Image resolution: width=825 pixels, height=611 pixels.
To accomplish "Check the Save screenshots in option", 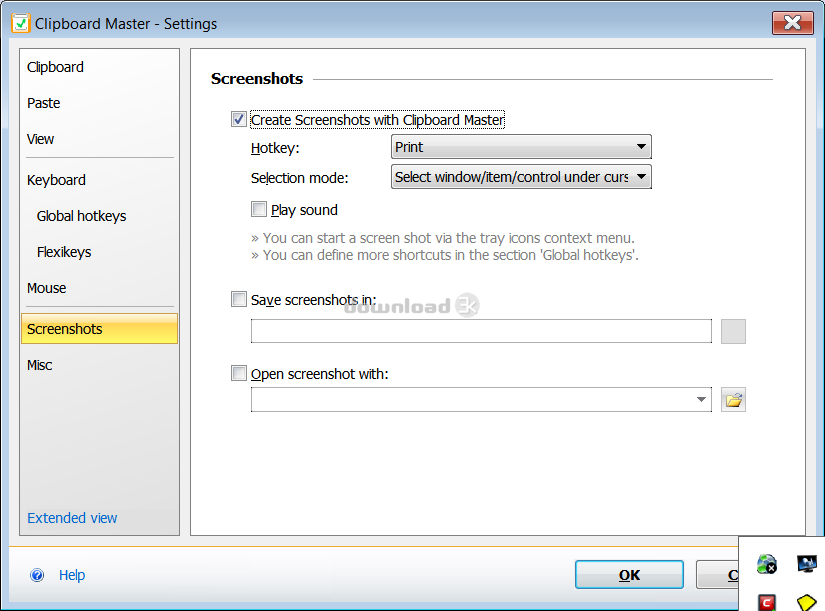I will point(239,299).
